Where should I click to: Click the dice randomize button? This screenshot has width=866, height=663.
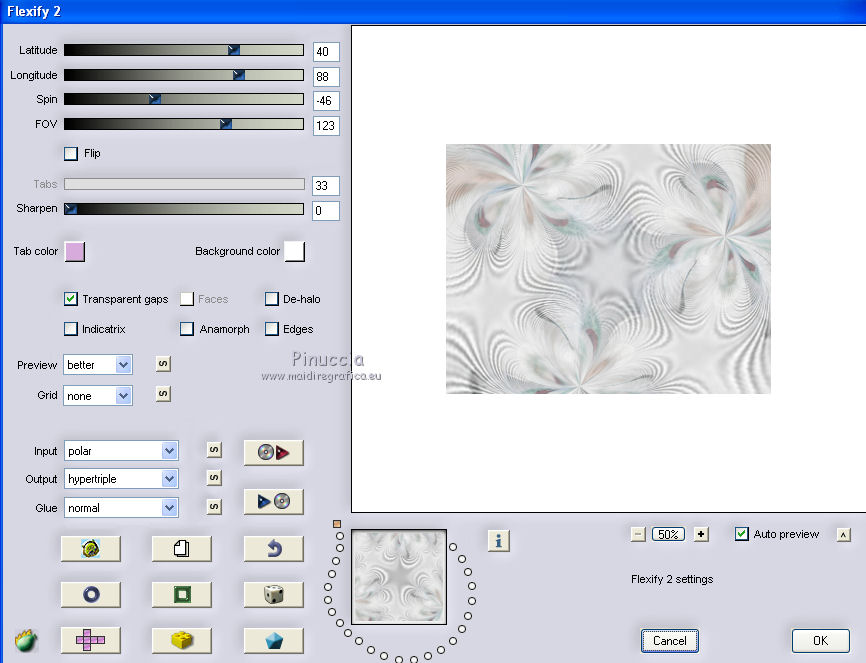(x=273, y=594)
